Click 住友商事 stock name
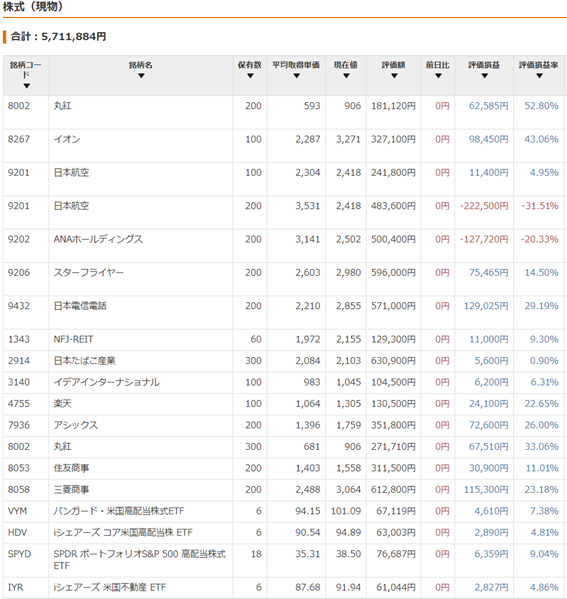The height and width of the screenshot is (599, 567). click(x=71, y=468)
